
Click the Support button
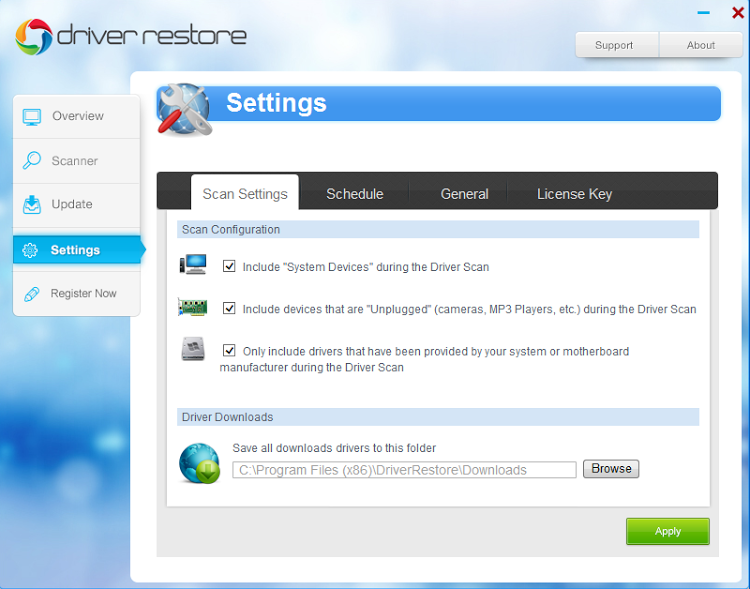pos(617,45)
